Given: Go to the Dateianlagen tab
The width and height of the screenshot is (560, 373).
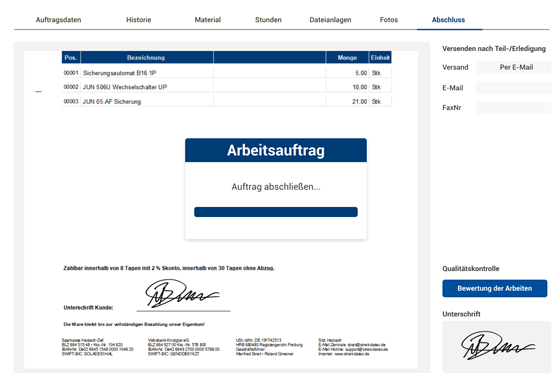Looking at the screenshot, I should pos(330,20).
